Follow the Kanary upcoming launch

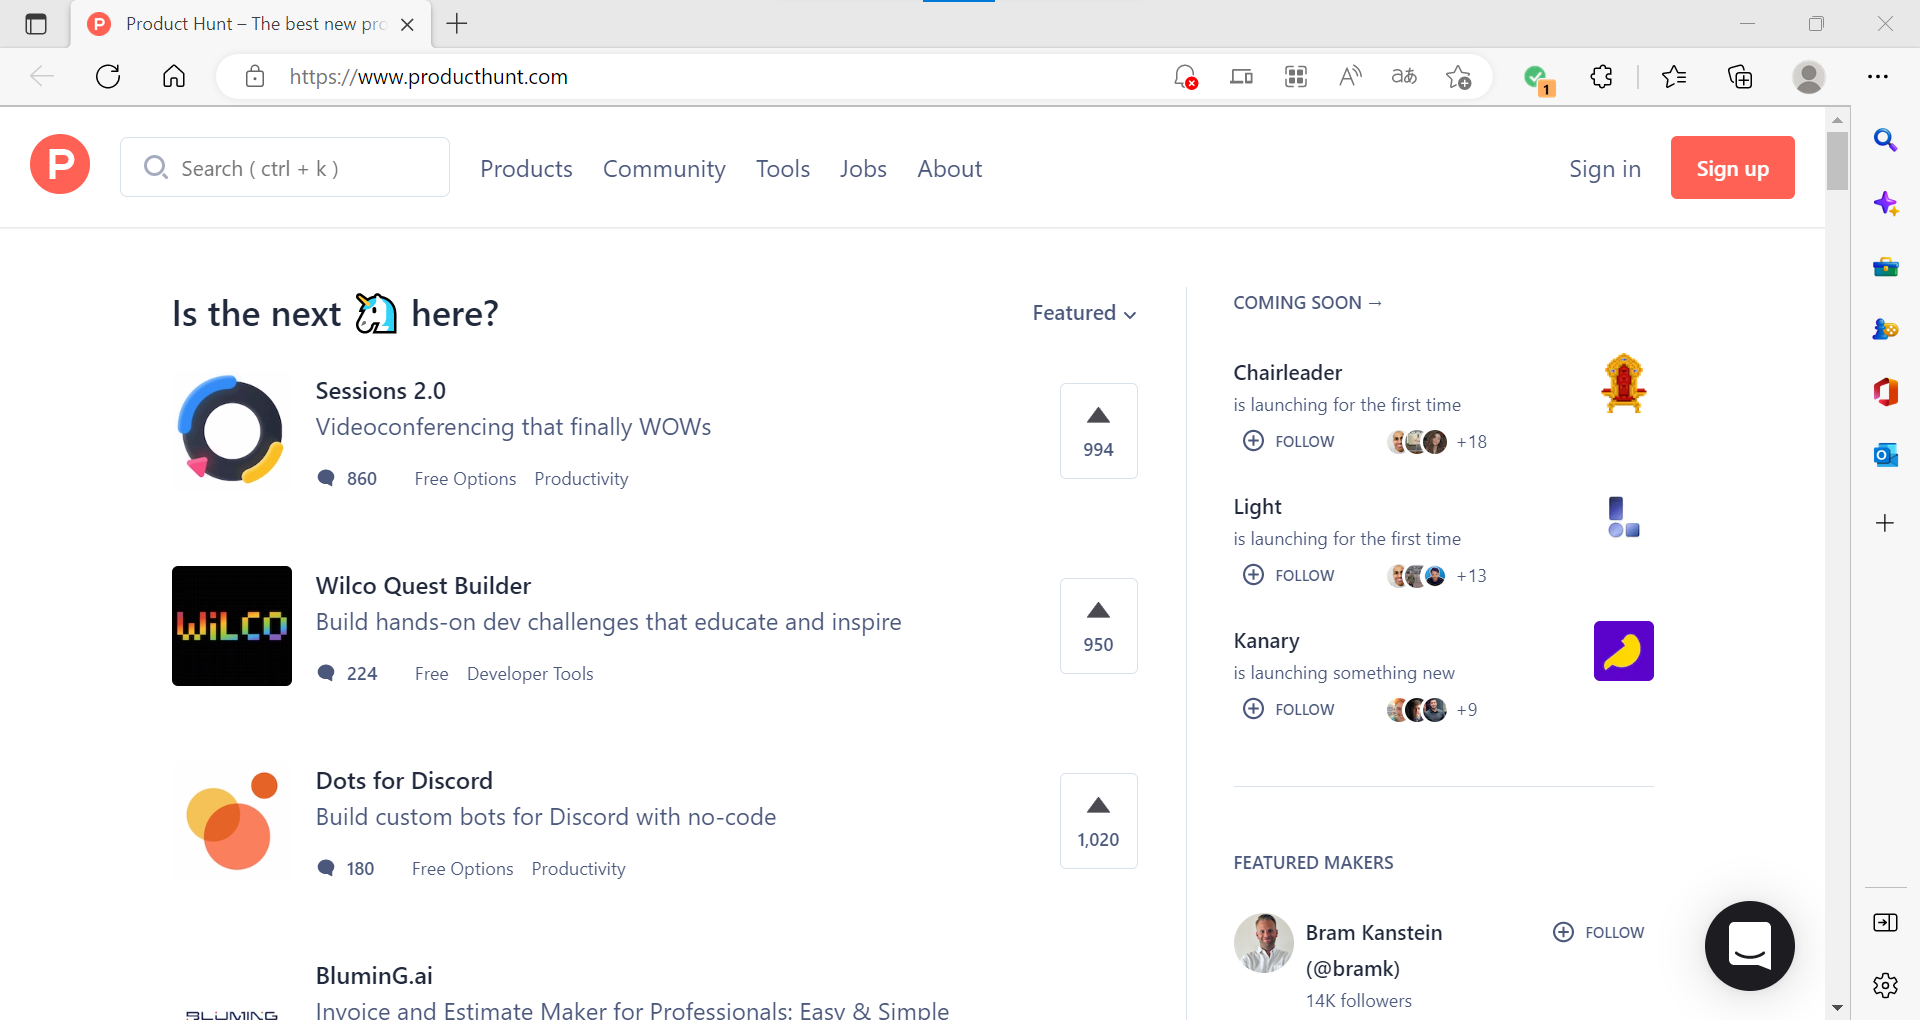1288,709
